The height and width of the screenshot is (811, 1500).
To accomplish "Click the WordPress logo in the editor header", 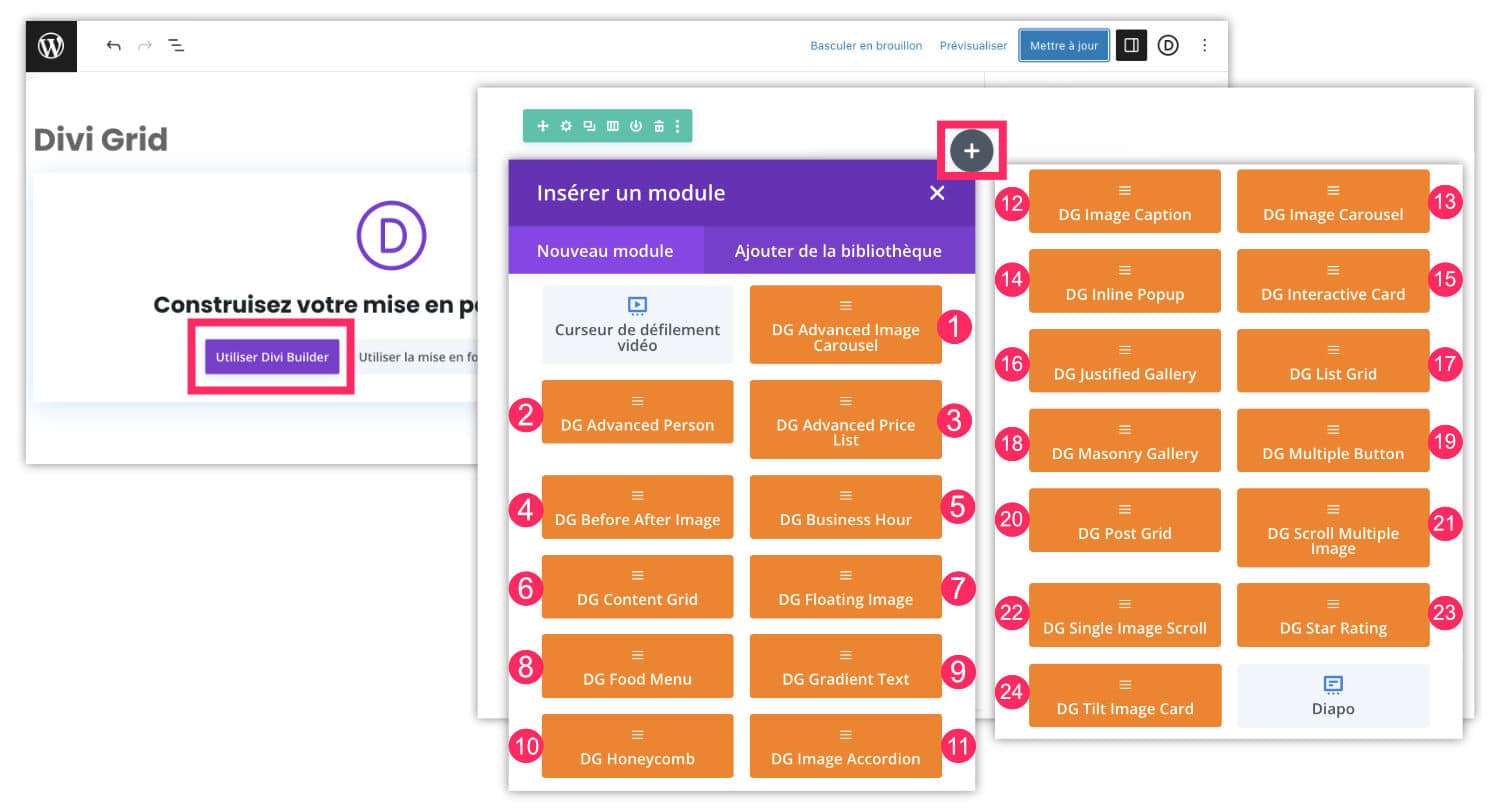I will point(51,46).
